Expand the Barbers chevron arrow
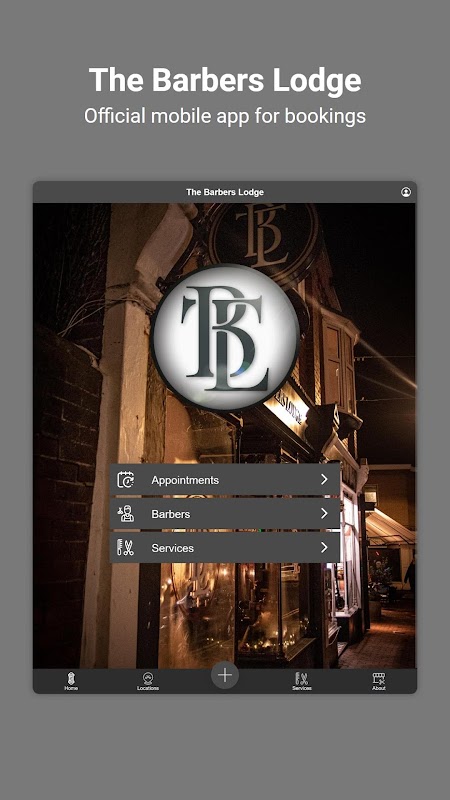The image size is (450, 800). coord(324,514)
